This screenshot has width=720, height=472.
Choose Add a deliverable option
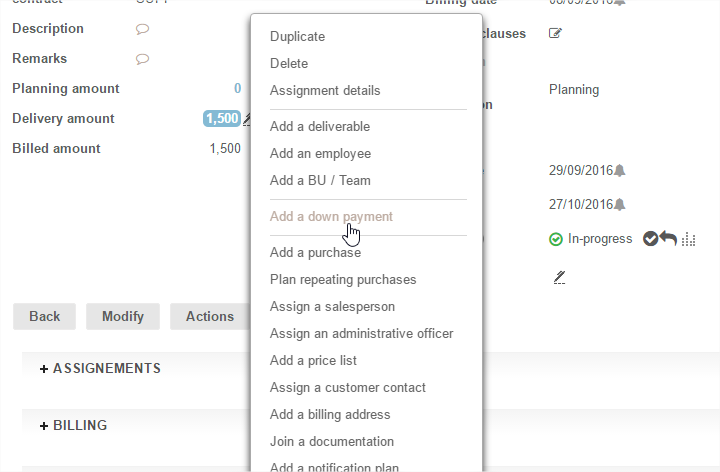tap(320, 126)
